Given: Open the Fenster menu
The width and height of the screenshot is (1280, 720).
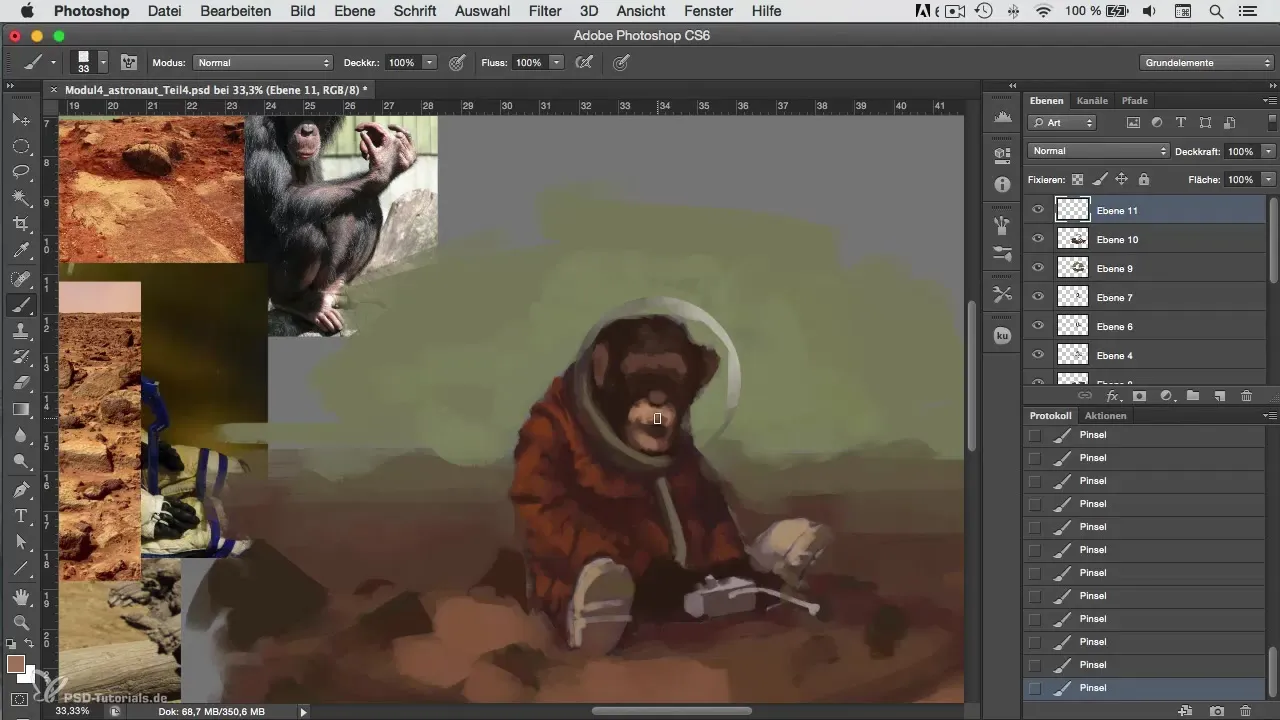Looking at the screenshot, I should [x=708, y=11].
